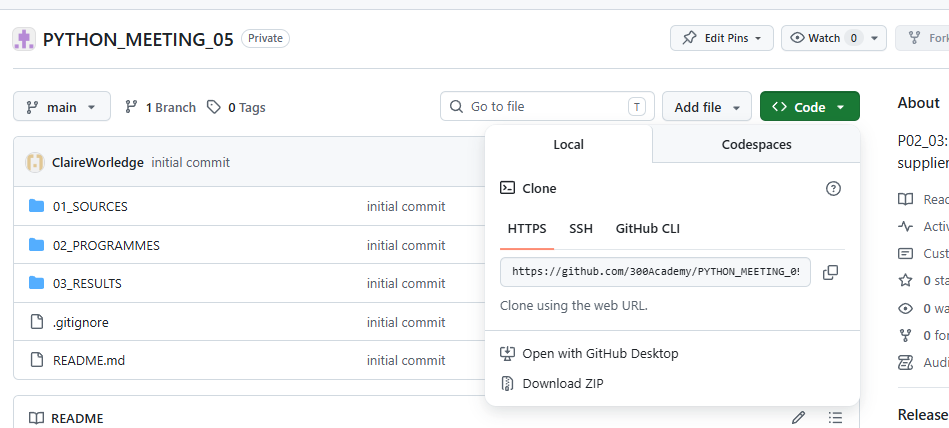This screenshot has width=949, height=428.
Task: Click the file icon for README.md
Action: tap(37, 360)
